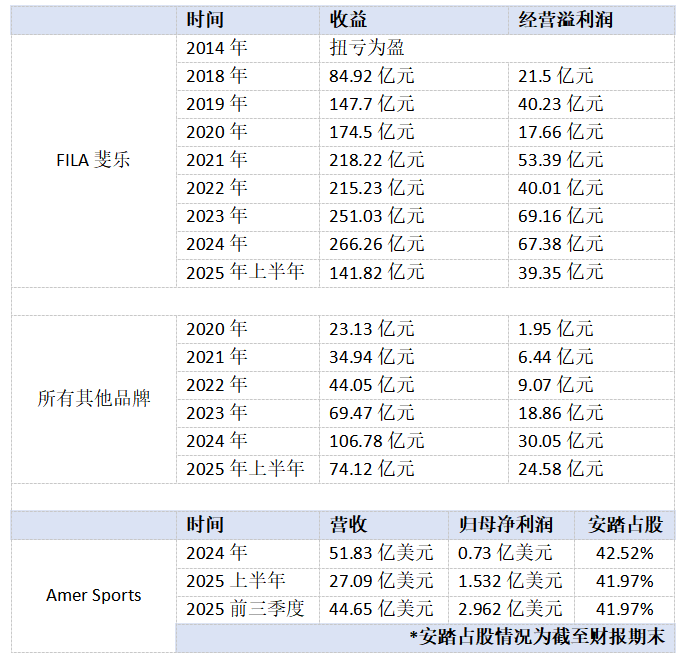Select the "营收" header cell
687x656 pixels.
pos(349,525)
